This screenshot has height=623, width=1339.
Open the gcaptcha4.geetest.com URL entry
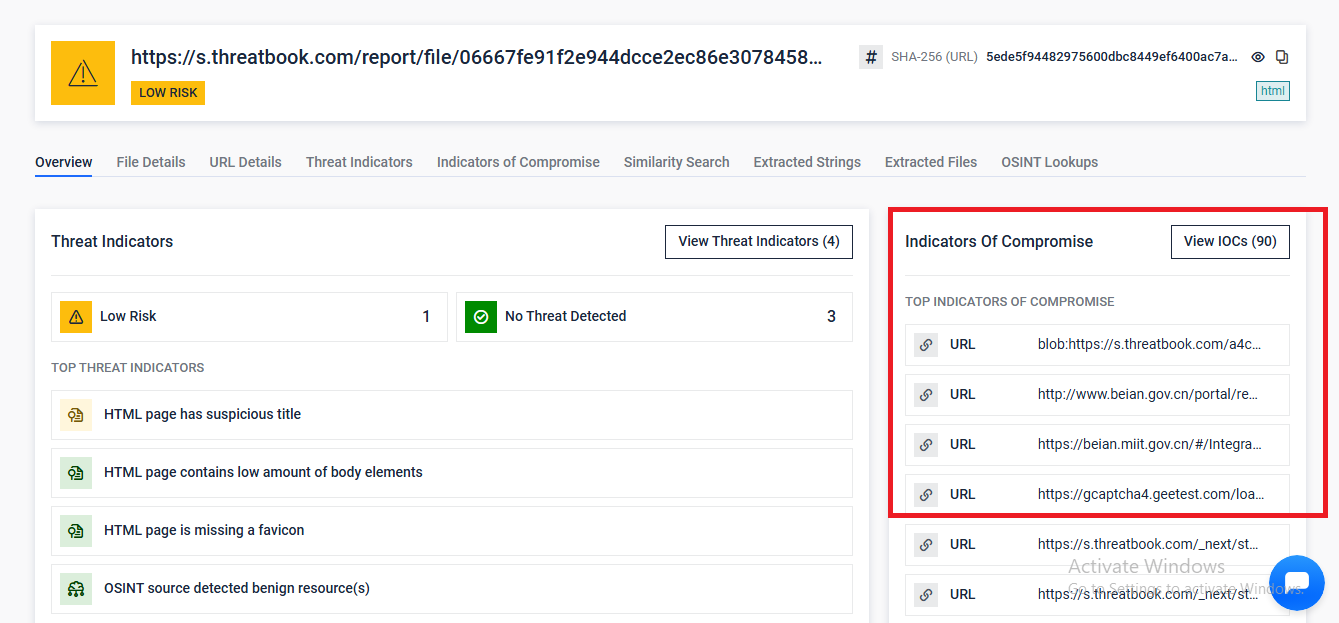tap(1150, 494)
